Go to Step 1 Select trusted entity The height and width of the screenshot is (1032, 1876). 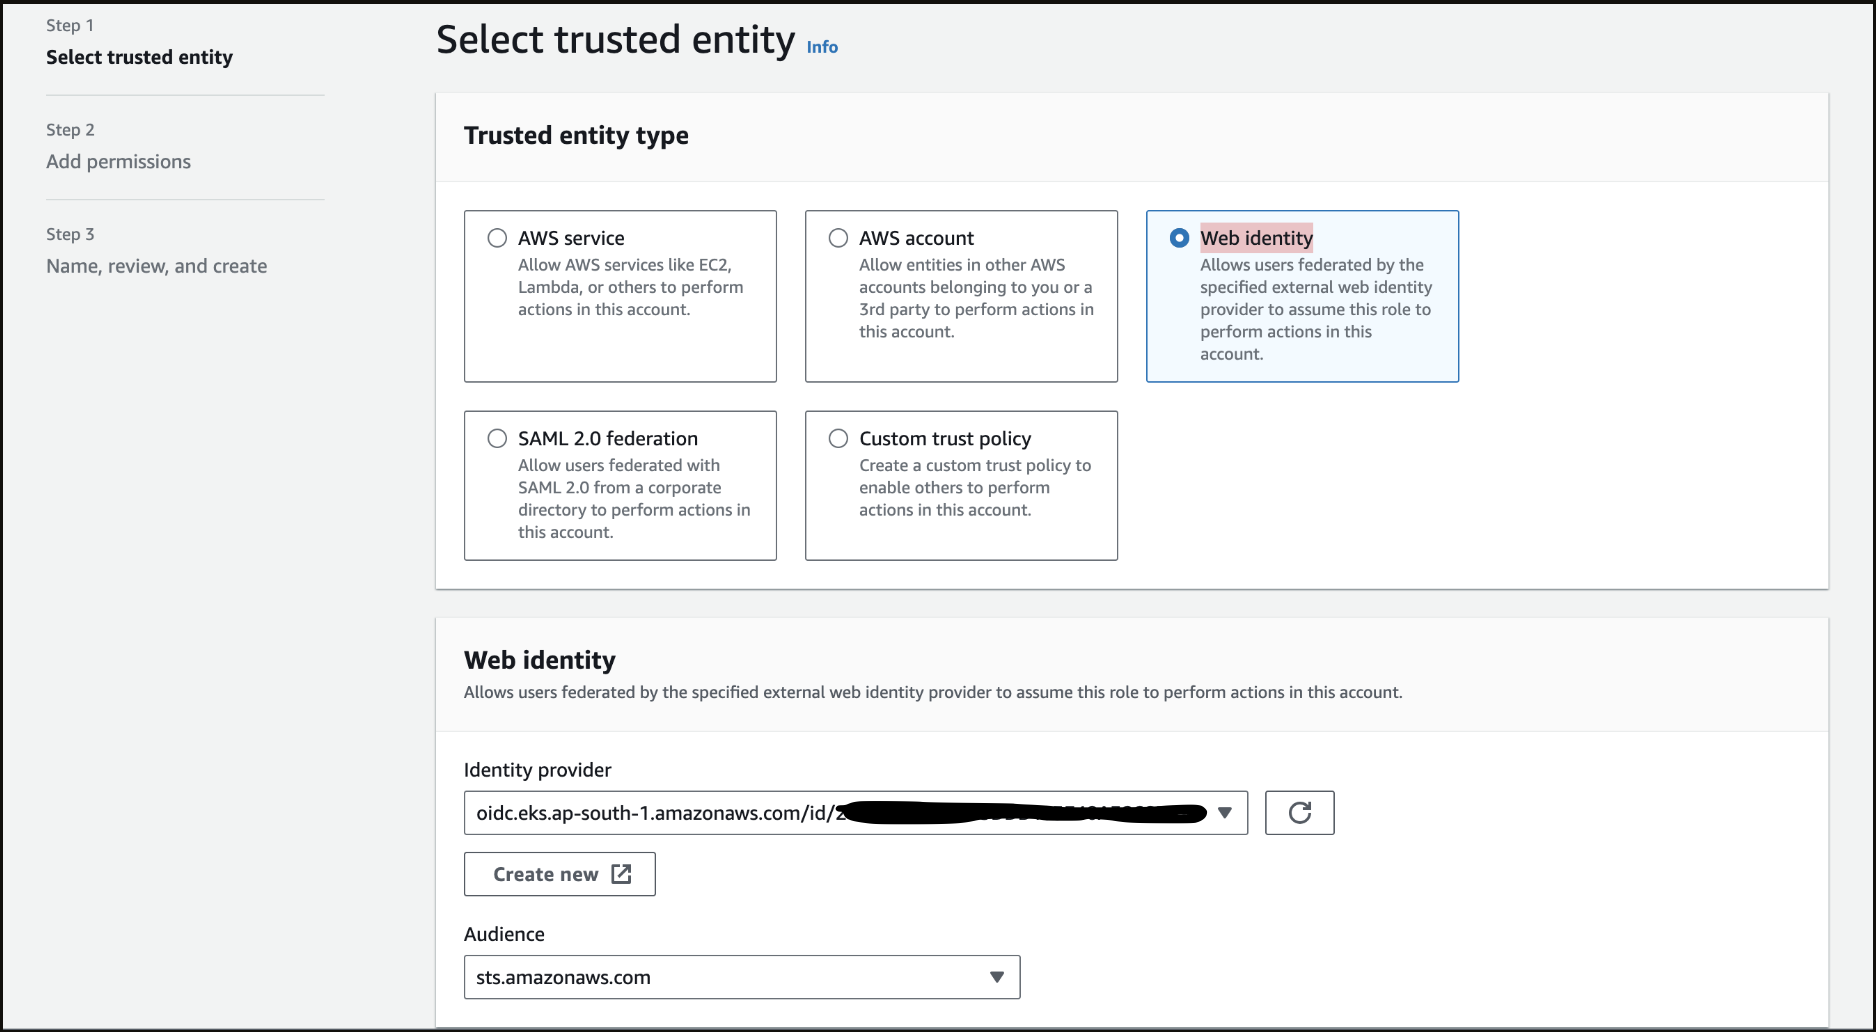click(139, 58)
